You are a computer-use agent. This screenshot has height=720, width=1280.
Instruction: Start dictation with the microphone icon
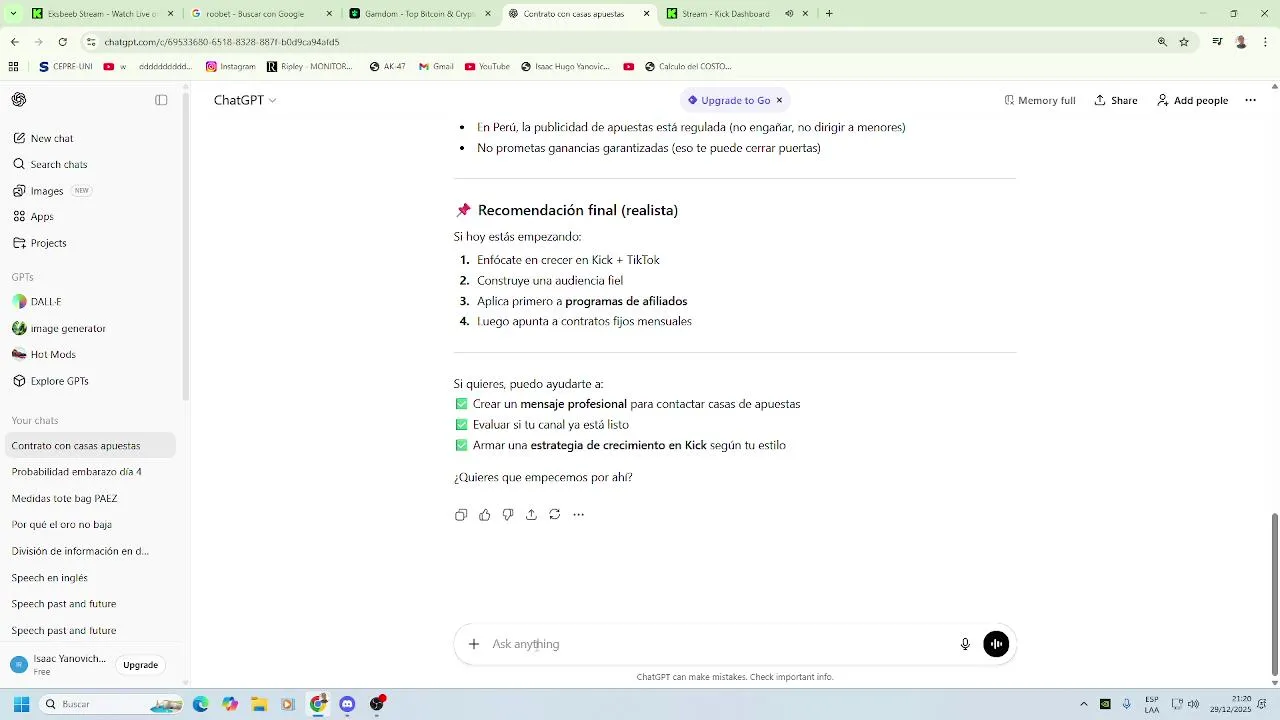click(965, 644)
